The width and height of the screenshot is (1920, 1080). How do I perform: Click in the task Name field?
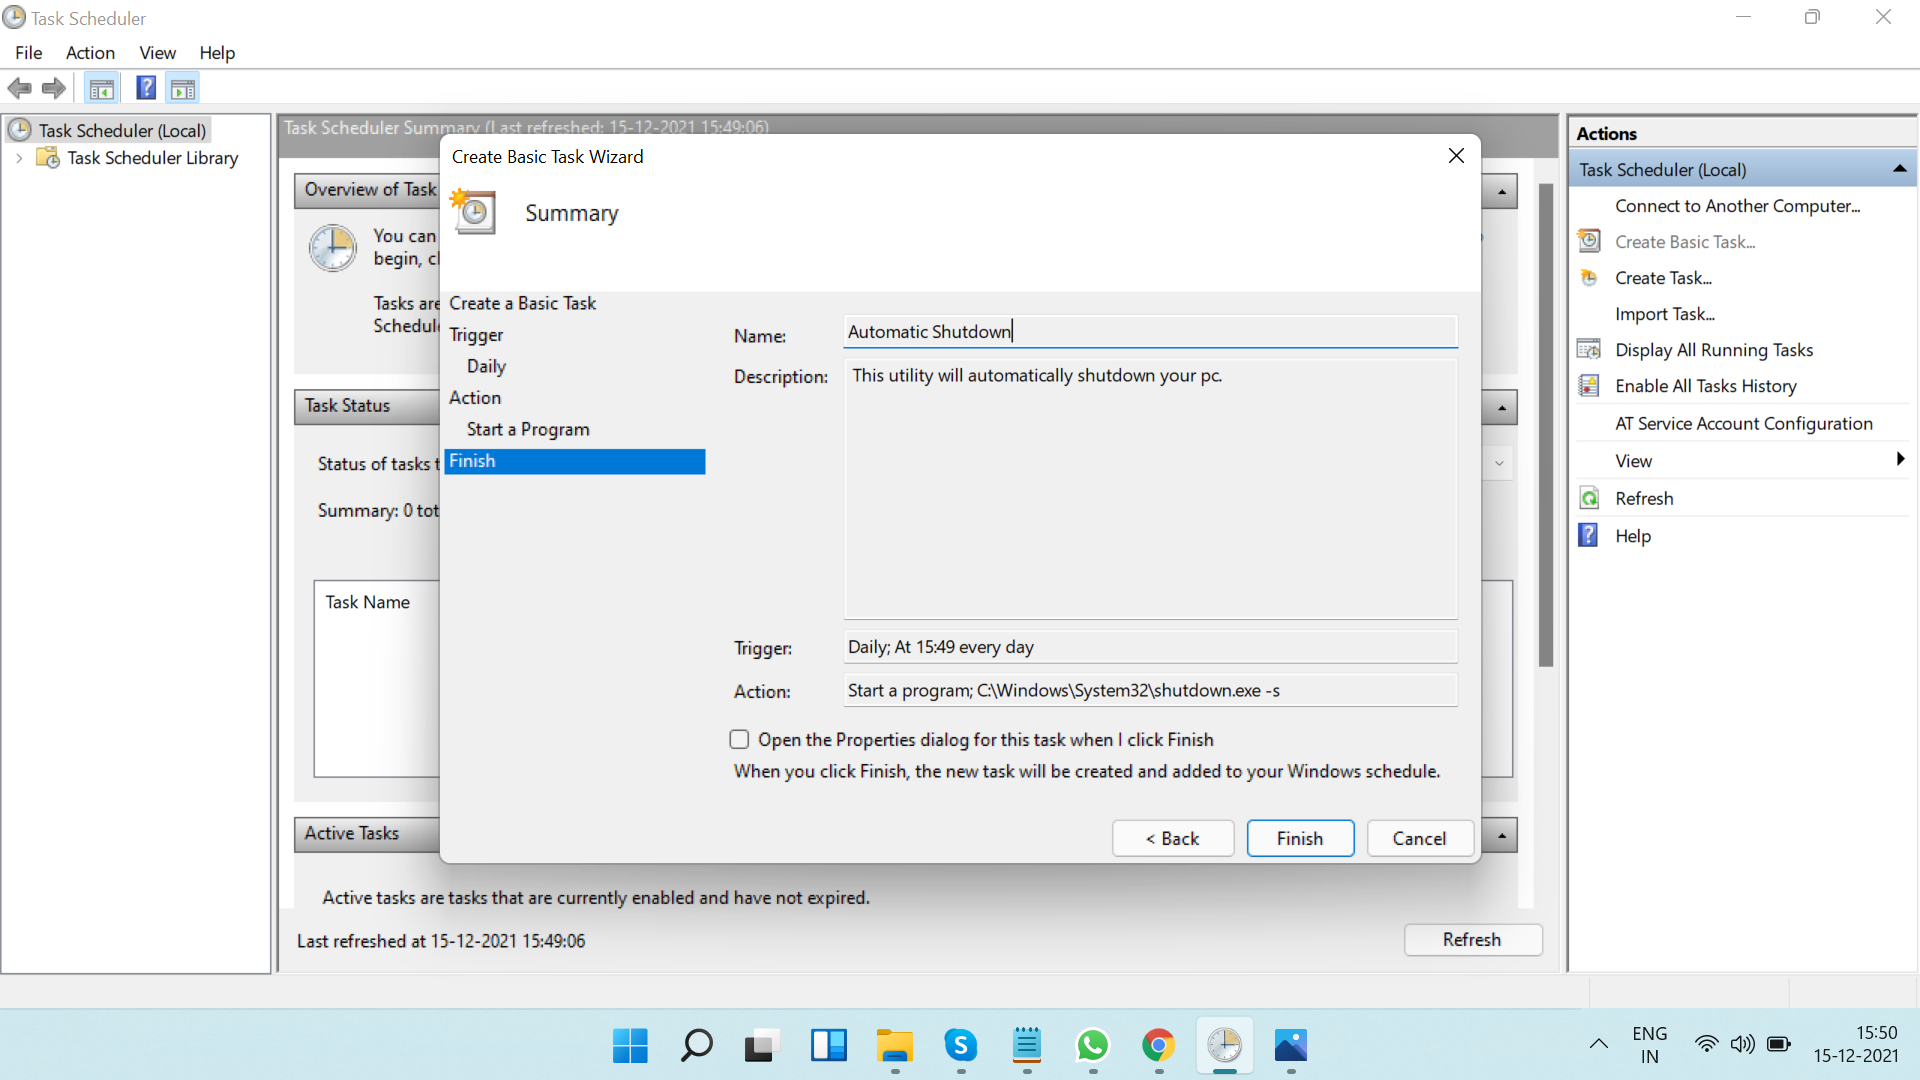click(1150, 332)
